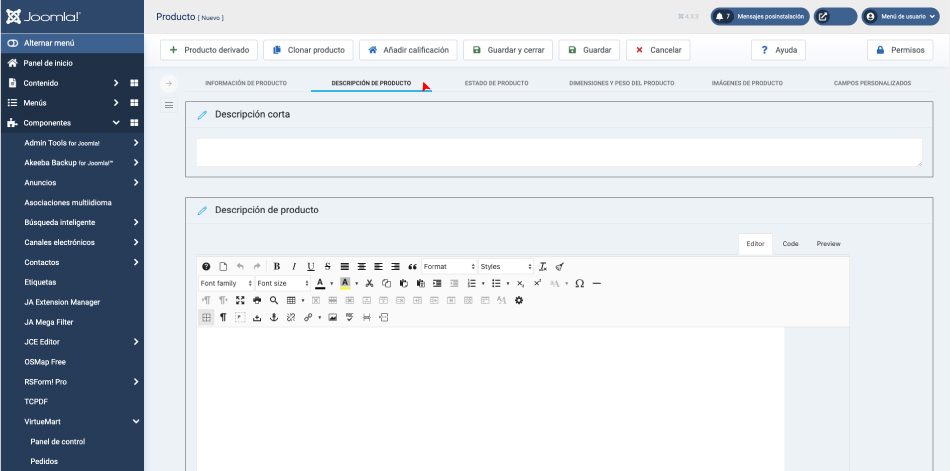Click the Clonar producto button
The height and width of the screenshot is (471, 950).
pos(308,50)
